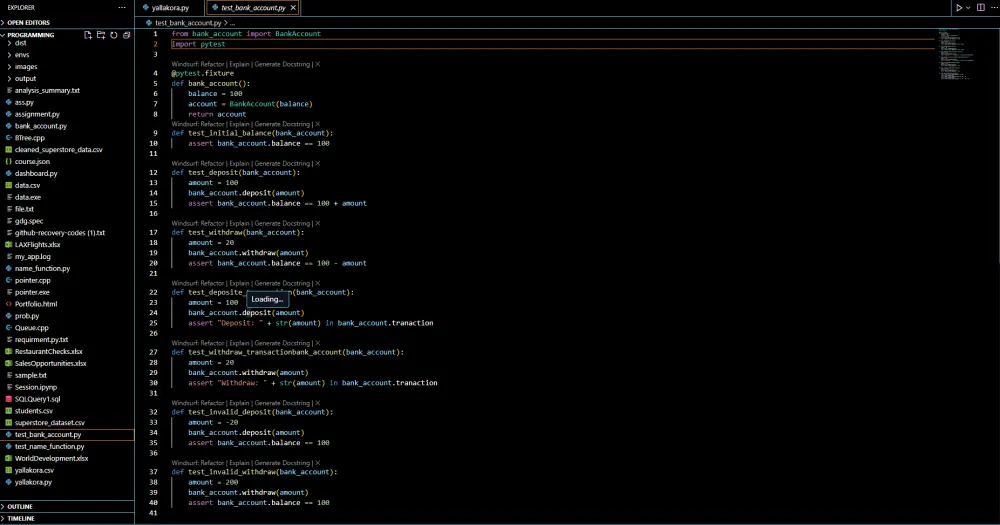The height and width of the screenshot is (525, 1000).
Task: Split the editor to the right
Action: coord(981,8)
